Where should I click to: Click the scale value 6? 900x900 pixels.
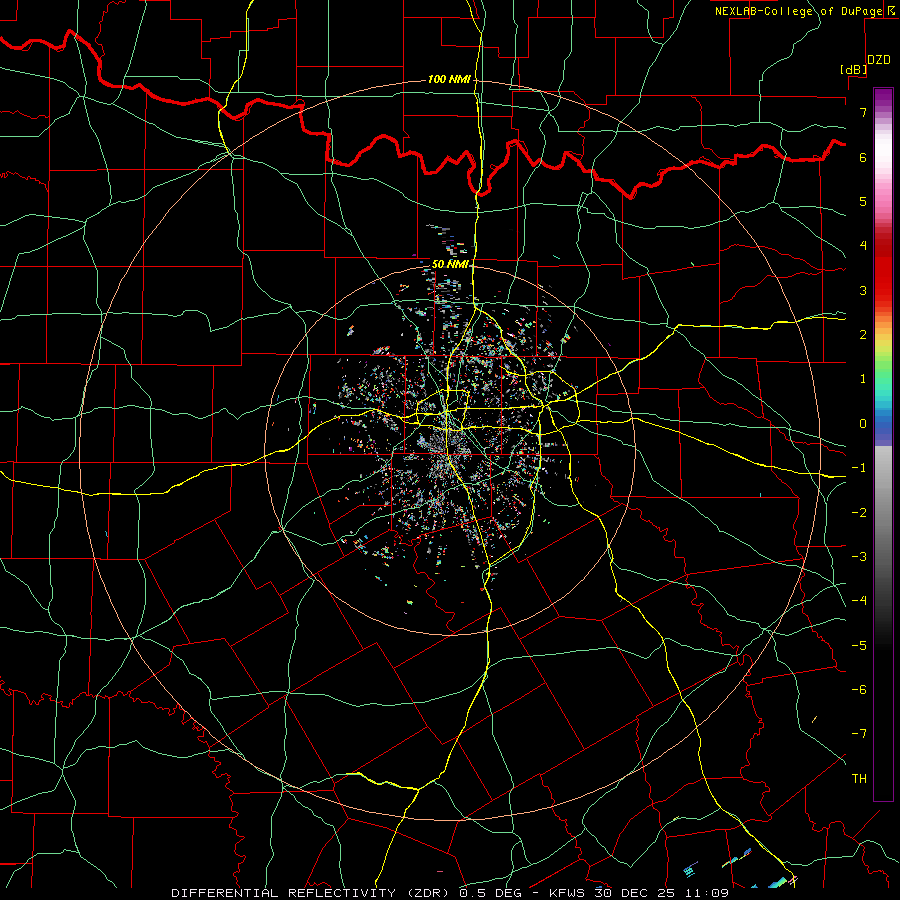pyautogui.click(x=863, y=157)
